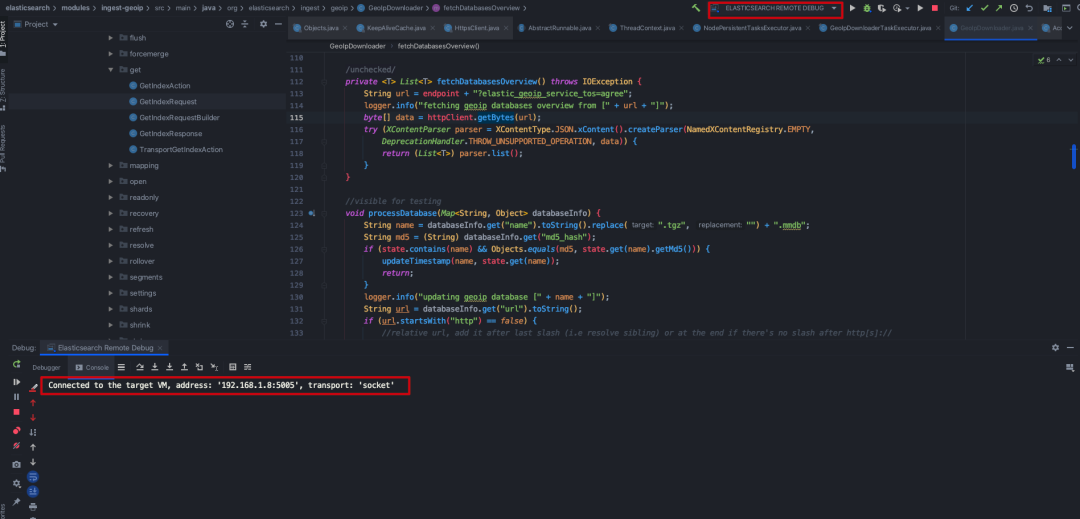Close the Objects.java tab
1080x519 pixels.
pyautogui.click(x=344, y=28)
